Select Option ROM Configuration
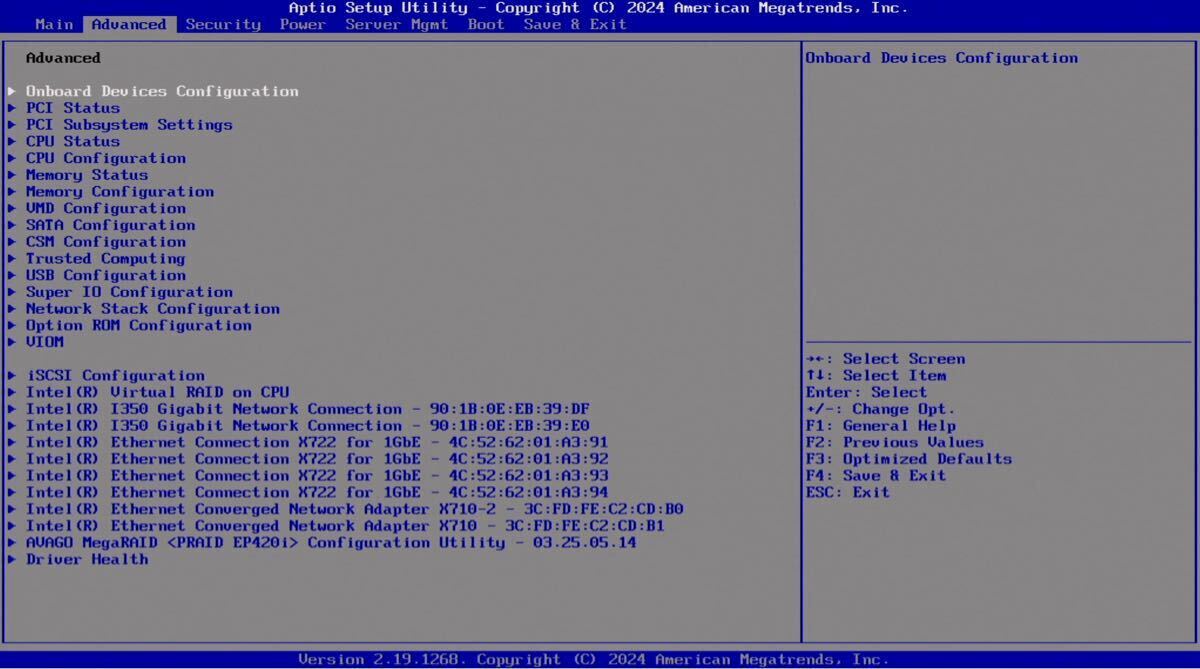Screen dimensions: 1200x669 click(139, 325)
